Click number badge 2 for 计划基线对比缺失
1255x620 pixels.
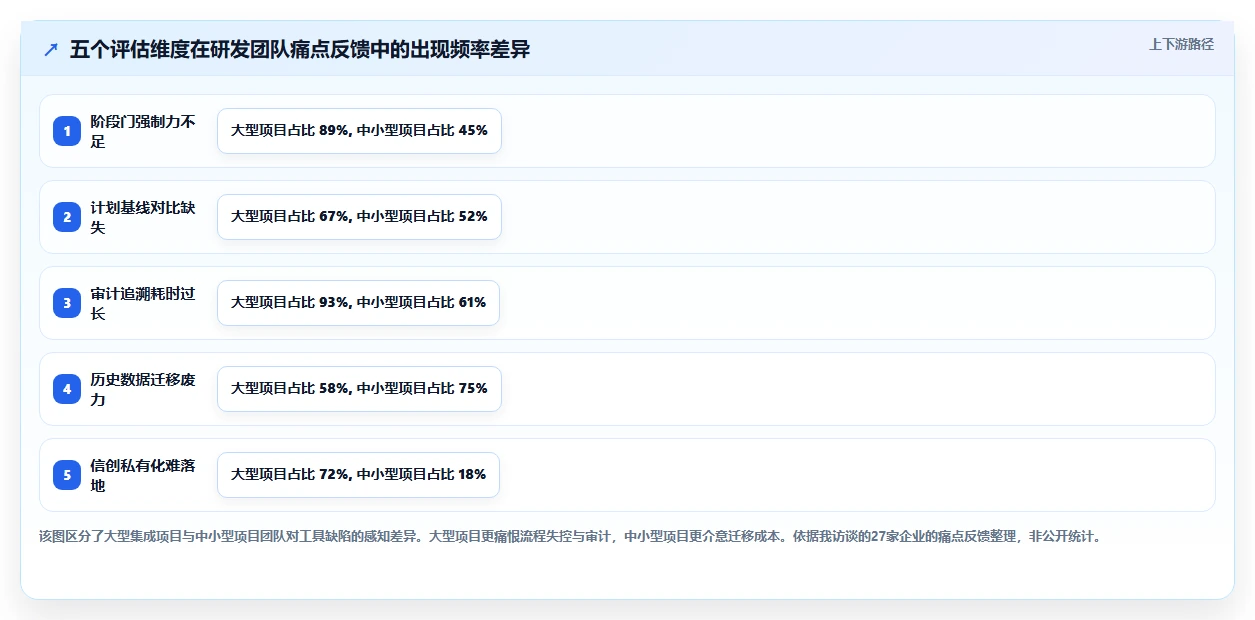(67, 217)
